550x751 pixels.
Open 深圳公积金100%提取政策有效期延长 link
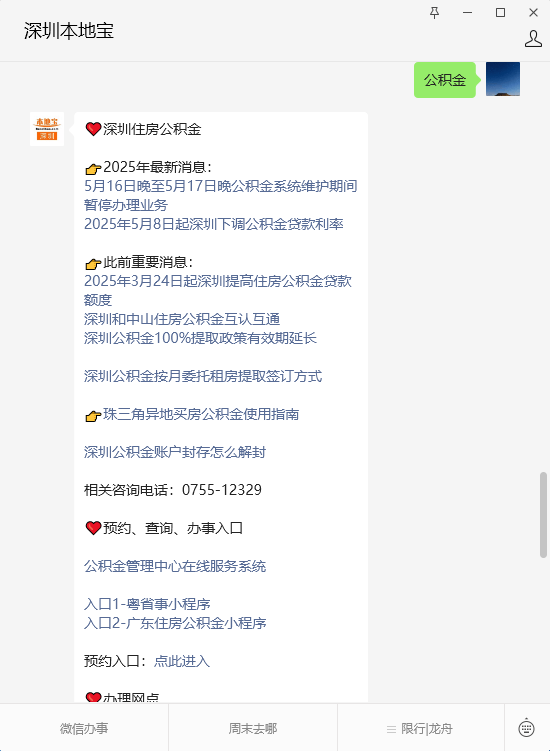point(200,338)
